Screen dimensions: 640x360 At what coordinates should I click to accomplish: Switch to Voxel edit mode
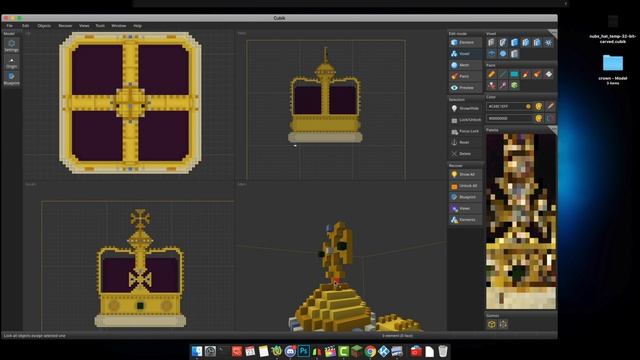coord(465,54)
